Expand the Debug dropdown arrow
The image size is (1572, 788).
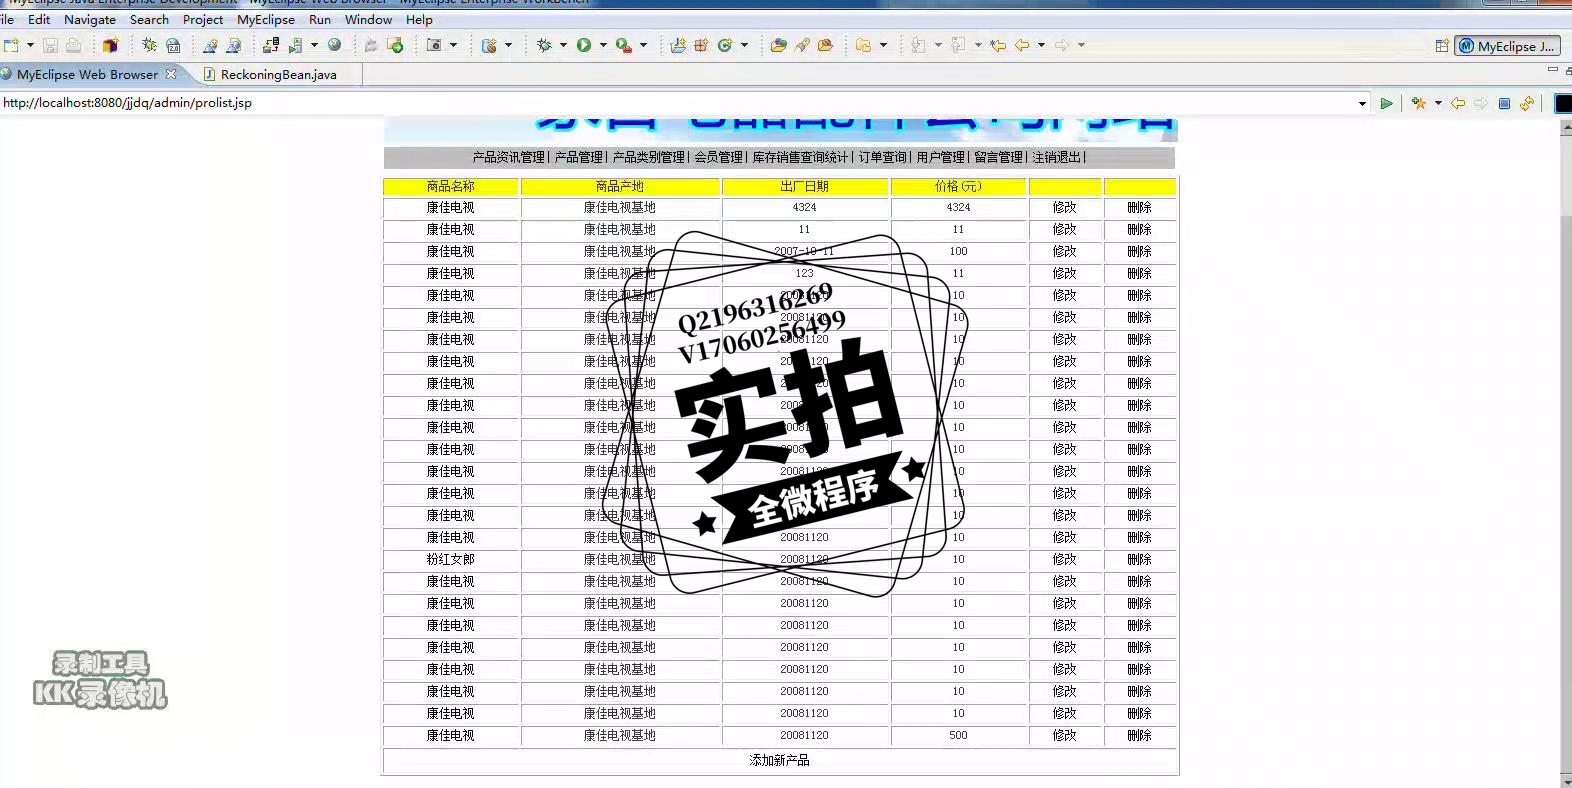pos(563,45)
